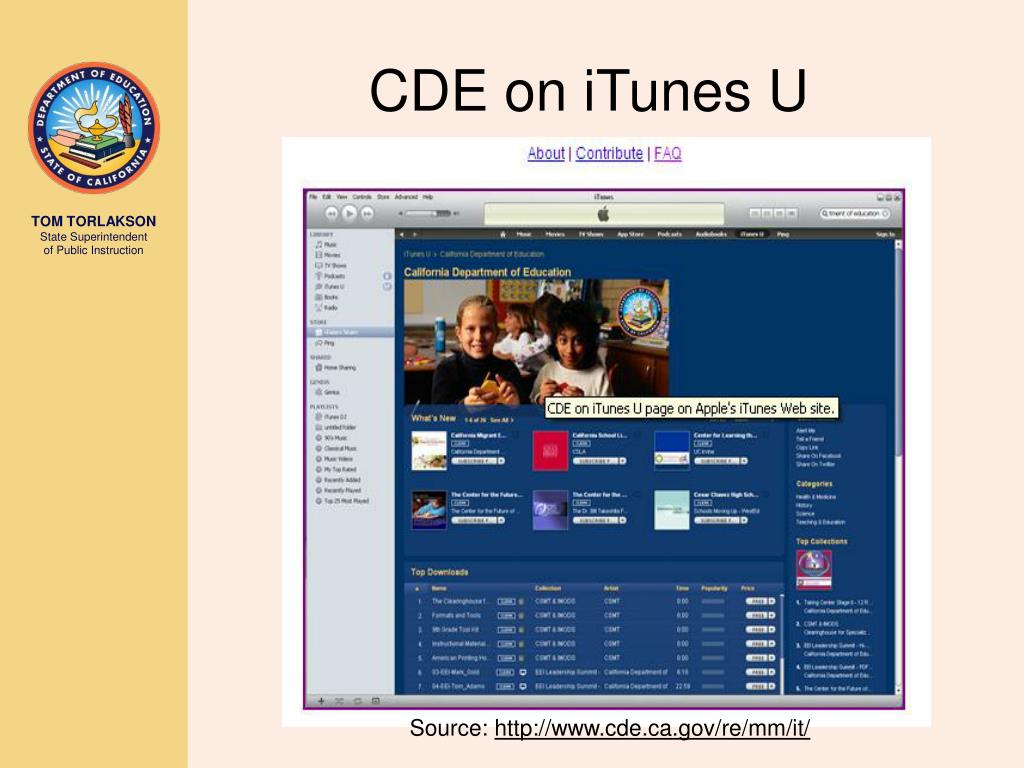
Task: Open the Help menu
Action: click(428, 197)
